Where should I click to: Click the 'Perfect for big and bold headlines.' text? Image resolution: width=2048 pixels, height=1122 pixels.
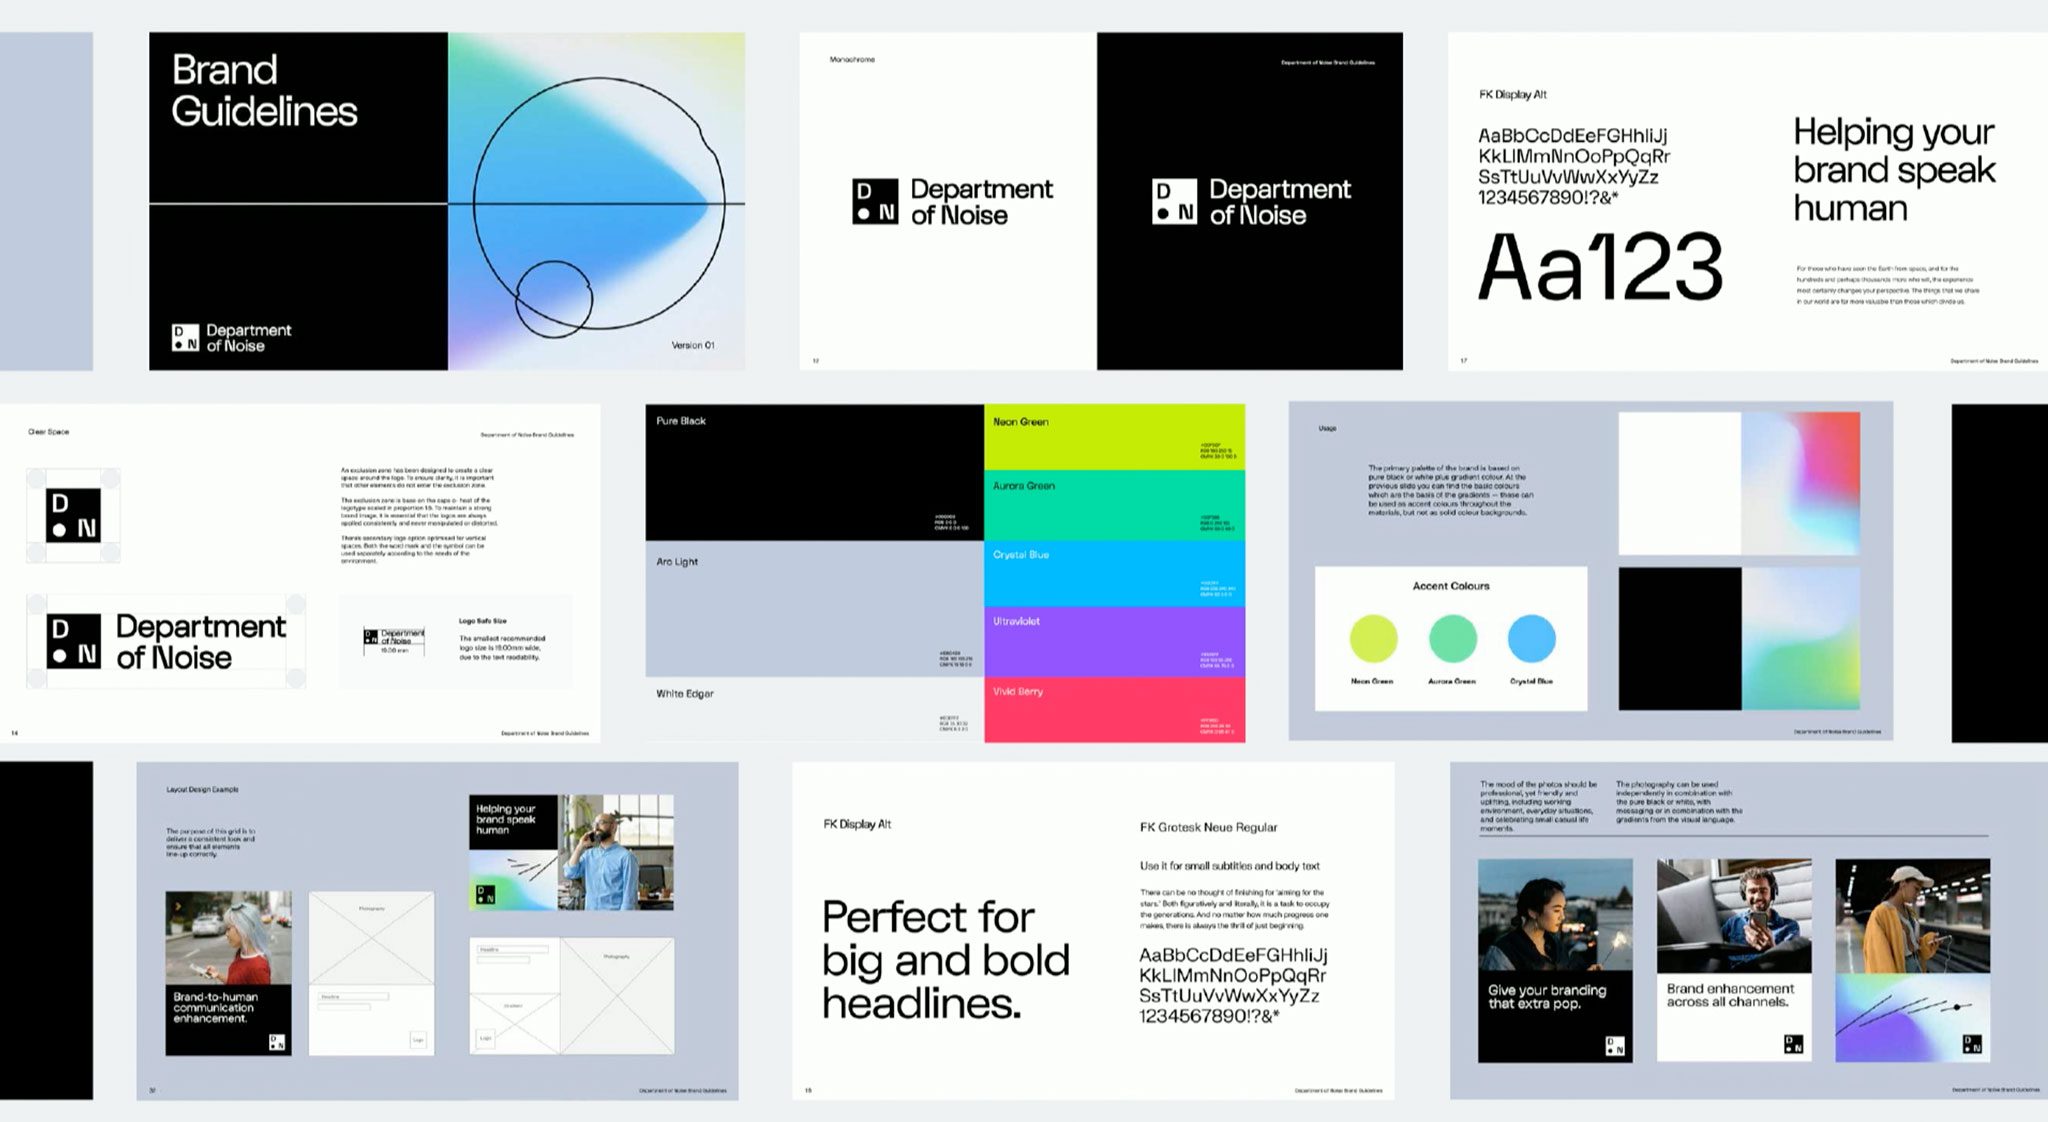coord(945,960)
